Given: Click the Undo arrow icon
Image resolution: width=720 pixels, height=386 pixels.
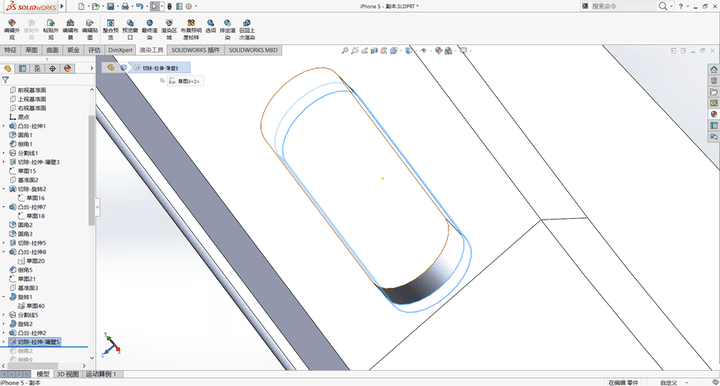Looking at the screenshot, I should 140,6.
